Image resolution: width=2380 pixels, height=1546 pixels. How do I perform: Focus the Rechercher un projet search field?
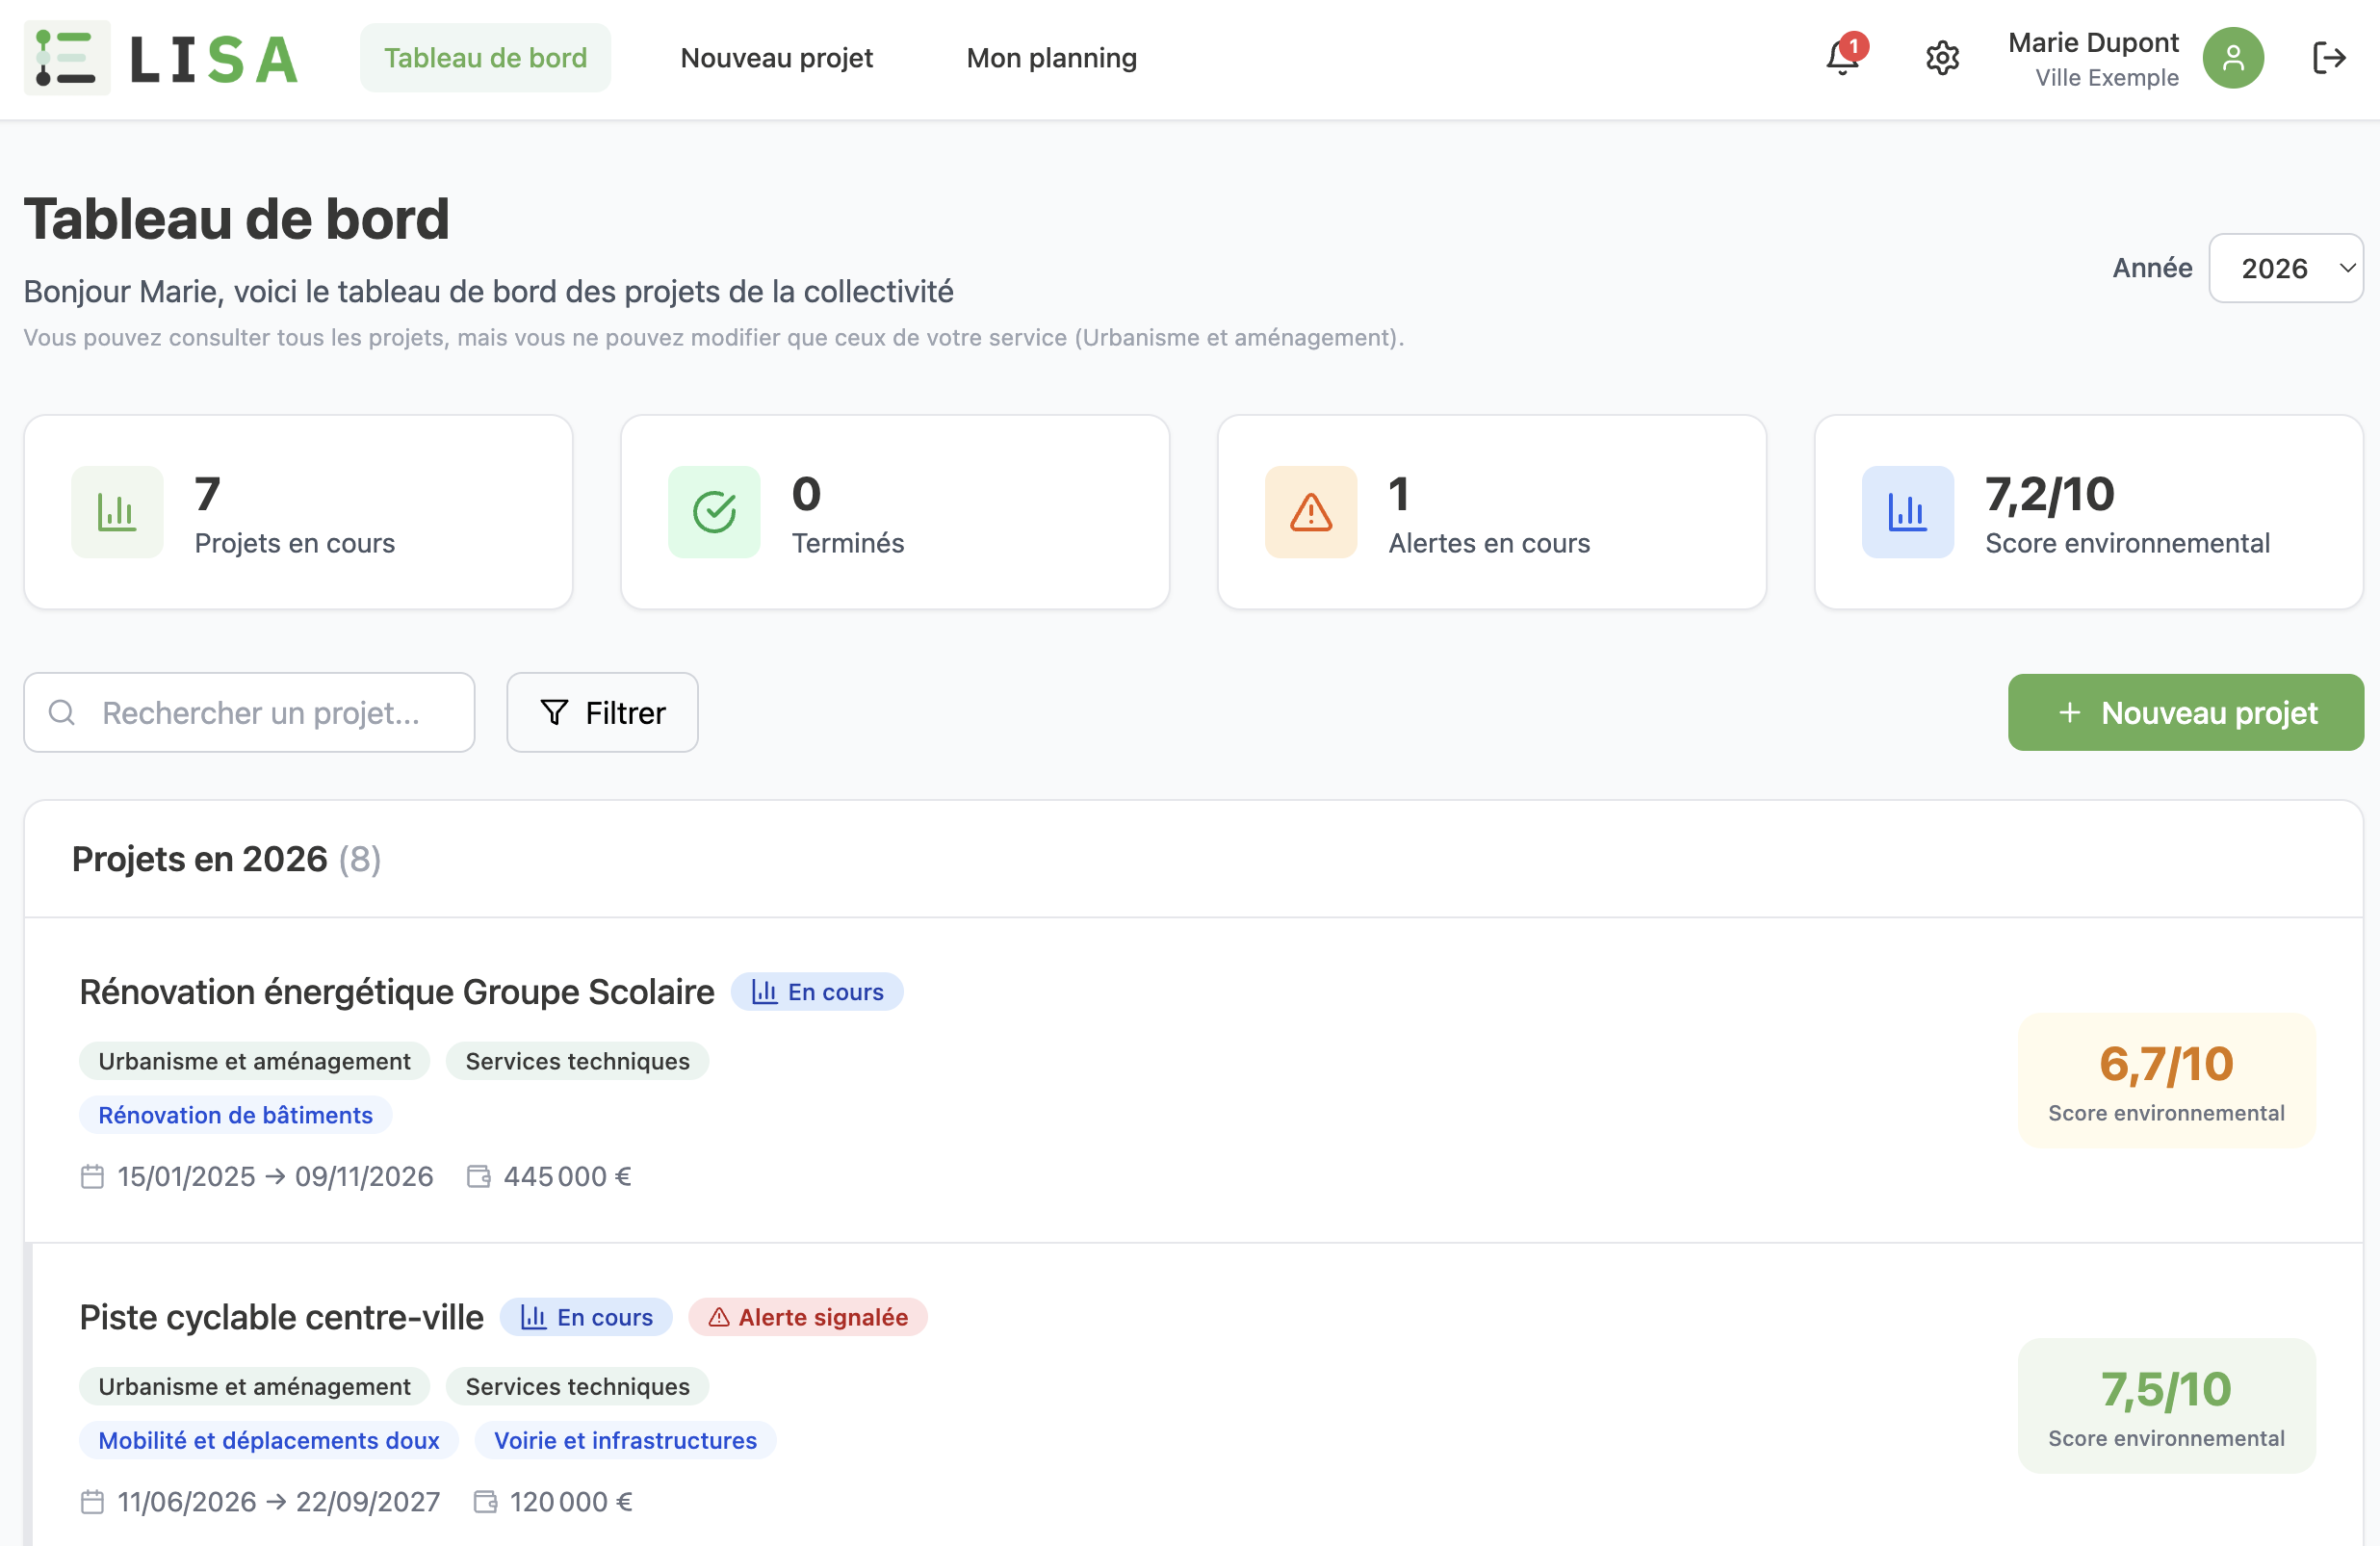[249, 712]
